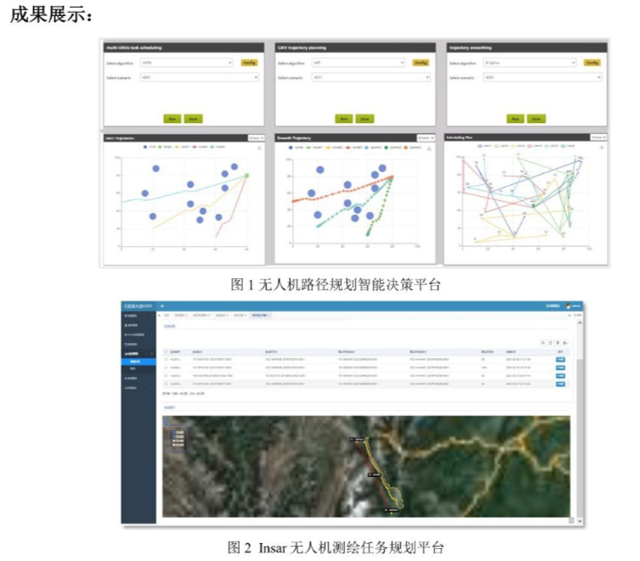Tick the select-all checkbox in the table header
This screenshot has height=561, width=640.
165,353
